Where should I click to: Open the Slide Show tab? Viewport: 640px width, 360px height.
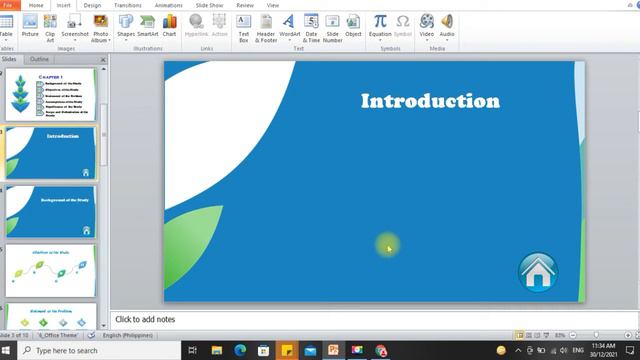pos(209,5)
